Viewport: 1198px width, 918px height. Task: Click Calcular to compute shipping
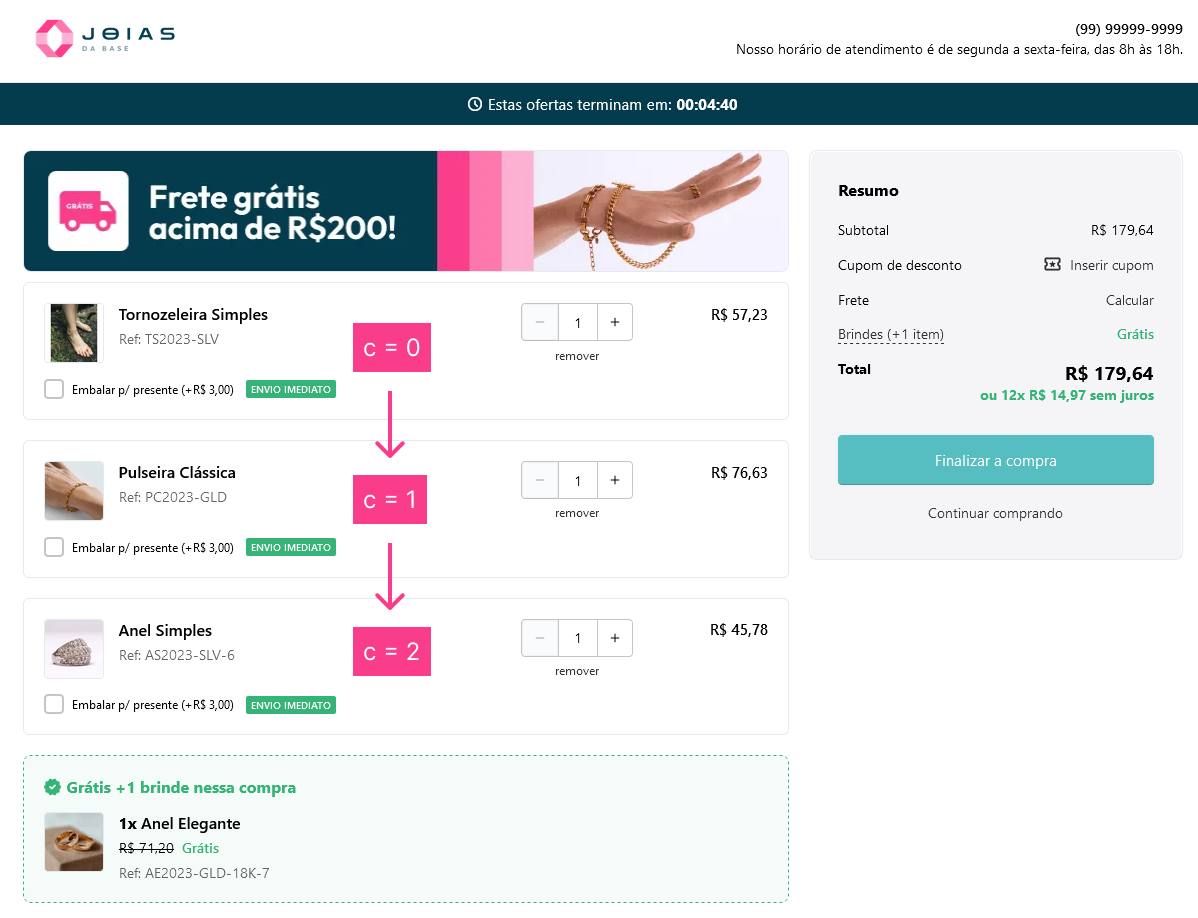pyautogui.click(x=1129, y=300)
